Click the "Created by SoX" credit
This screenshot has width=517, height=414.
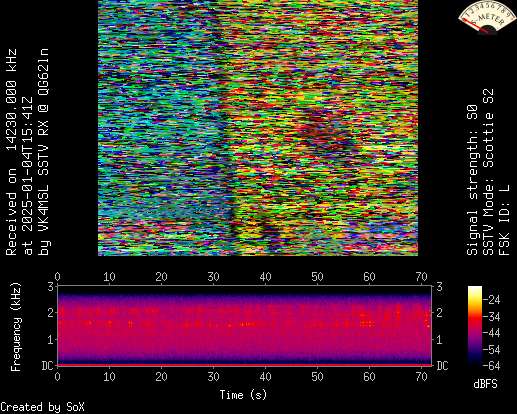(x=42, y=407)
